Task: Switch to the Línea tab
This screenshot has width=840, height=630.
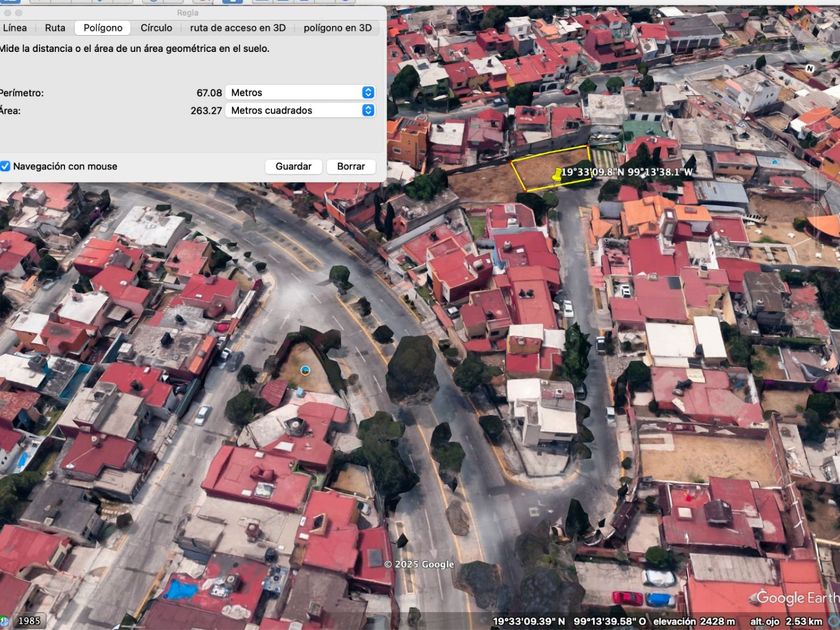Action: coord(14,28)
